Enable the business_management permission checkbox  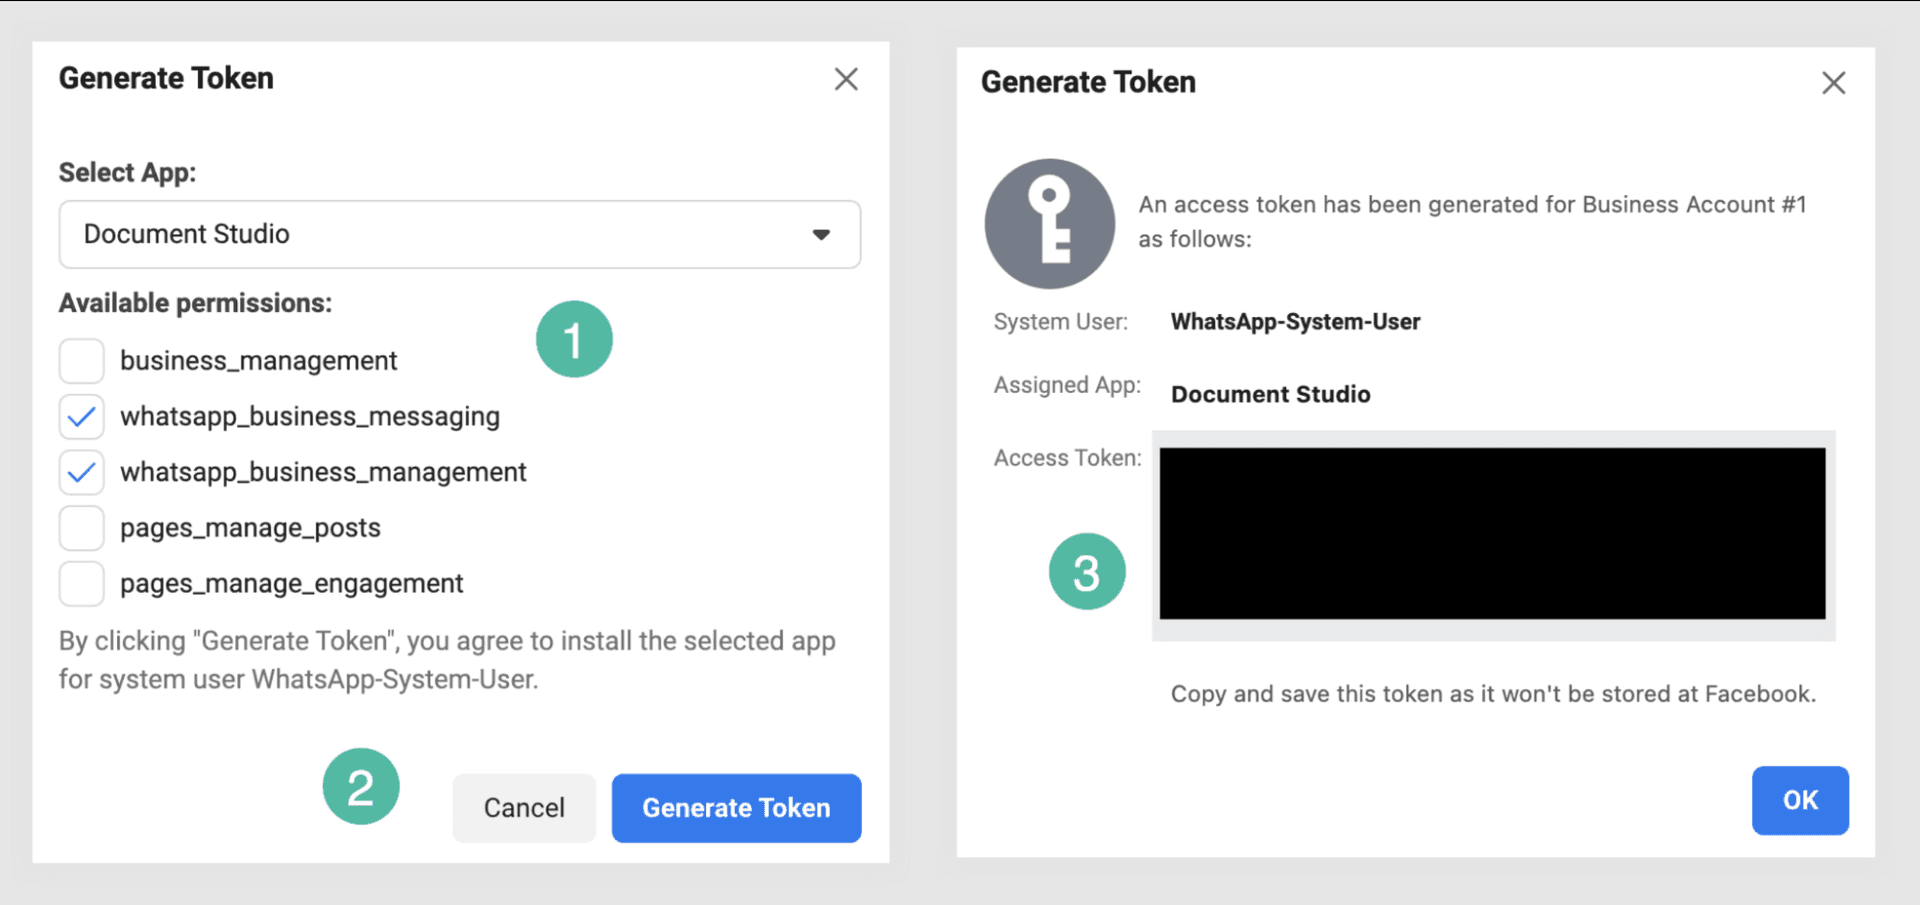coord(82,361)
